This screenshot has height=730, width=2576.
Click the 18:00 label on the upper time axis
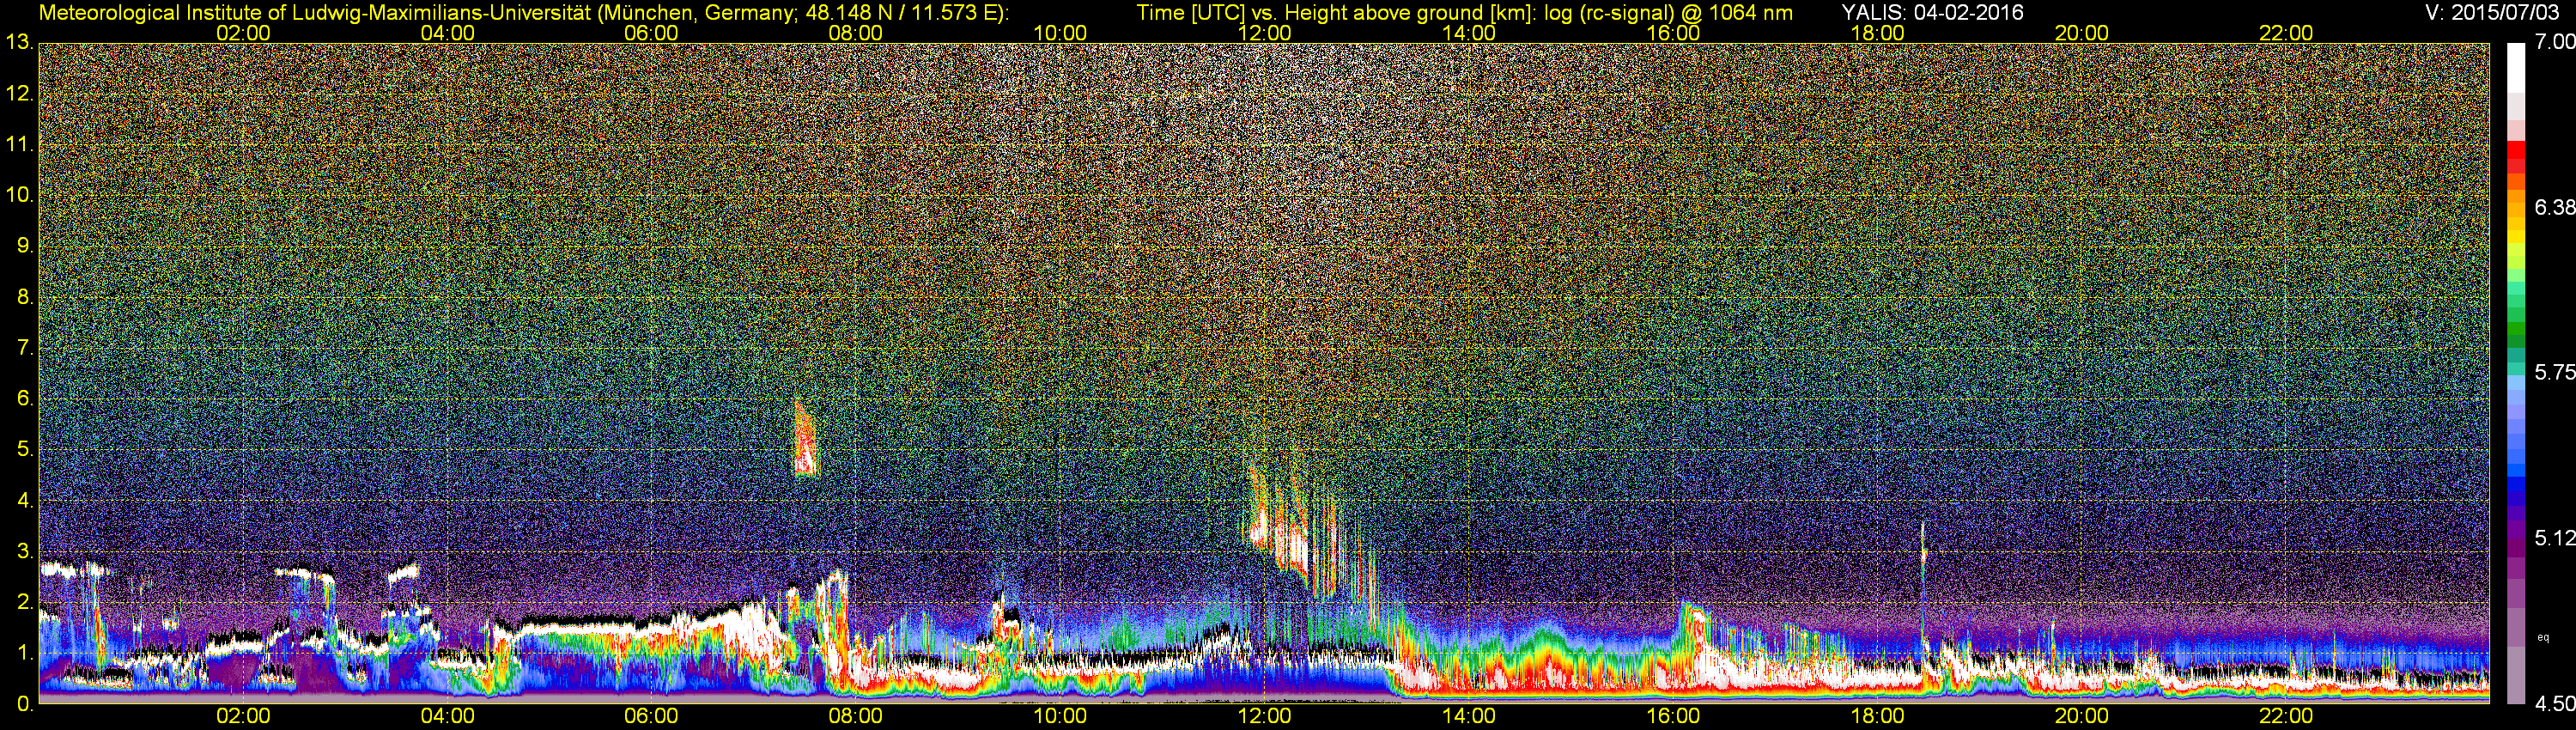click(1877, 33)
